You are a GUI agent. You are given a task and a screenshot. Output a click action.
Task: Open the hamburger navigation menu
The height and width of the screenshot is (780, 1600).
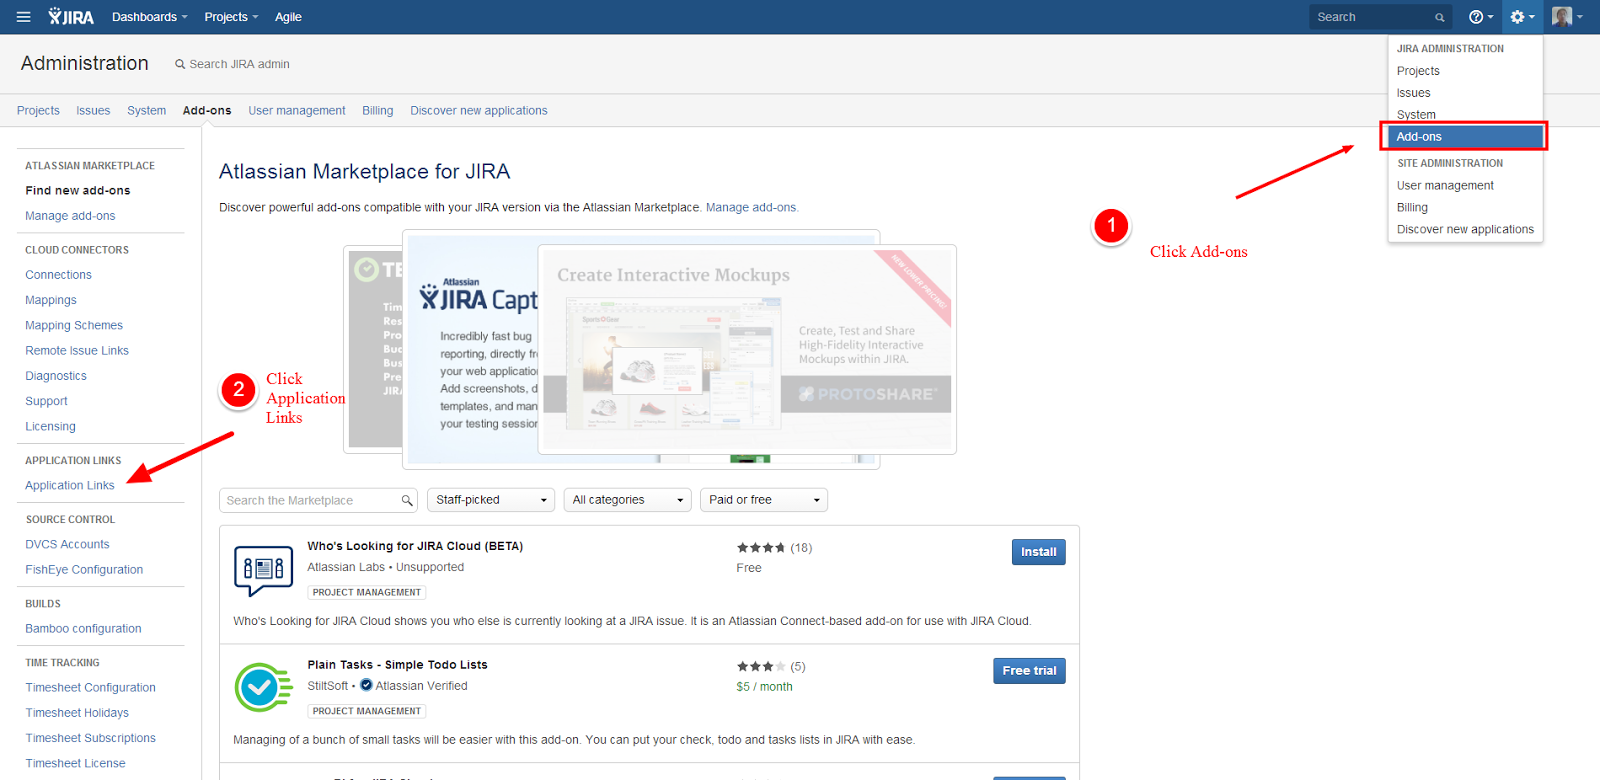click(24, 17)
